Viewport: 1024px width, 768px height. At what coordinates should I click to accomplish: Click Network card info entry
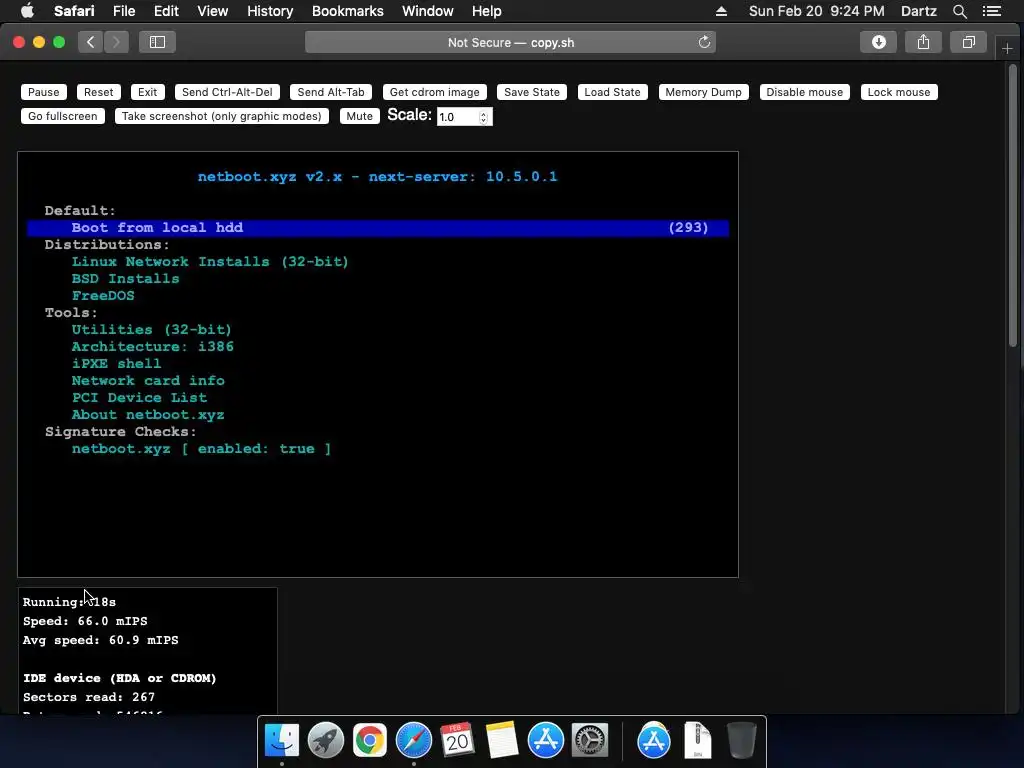click(148, 381)
